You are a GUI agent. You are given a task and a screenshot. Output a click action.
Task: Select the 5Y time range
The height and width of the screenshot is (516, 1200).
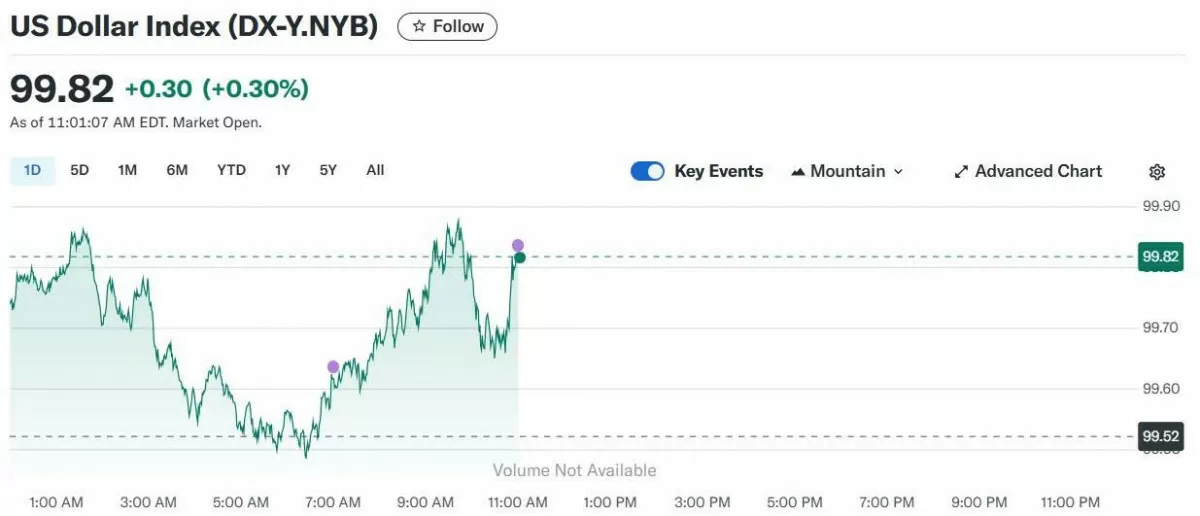pyautogui.click(x=328, y=170)
